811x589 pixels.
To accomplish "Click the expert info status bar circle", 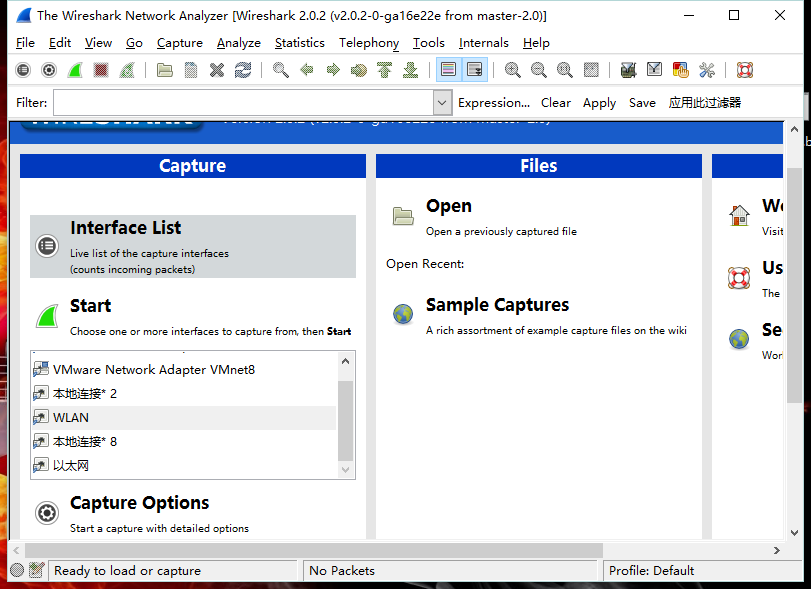I will (17, 570).
